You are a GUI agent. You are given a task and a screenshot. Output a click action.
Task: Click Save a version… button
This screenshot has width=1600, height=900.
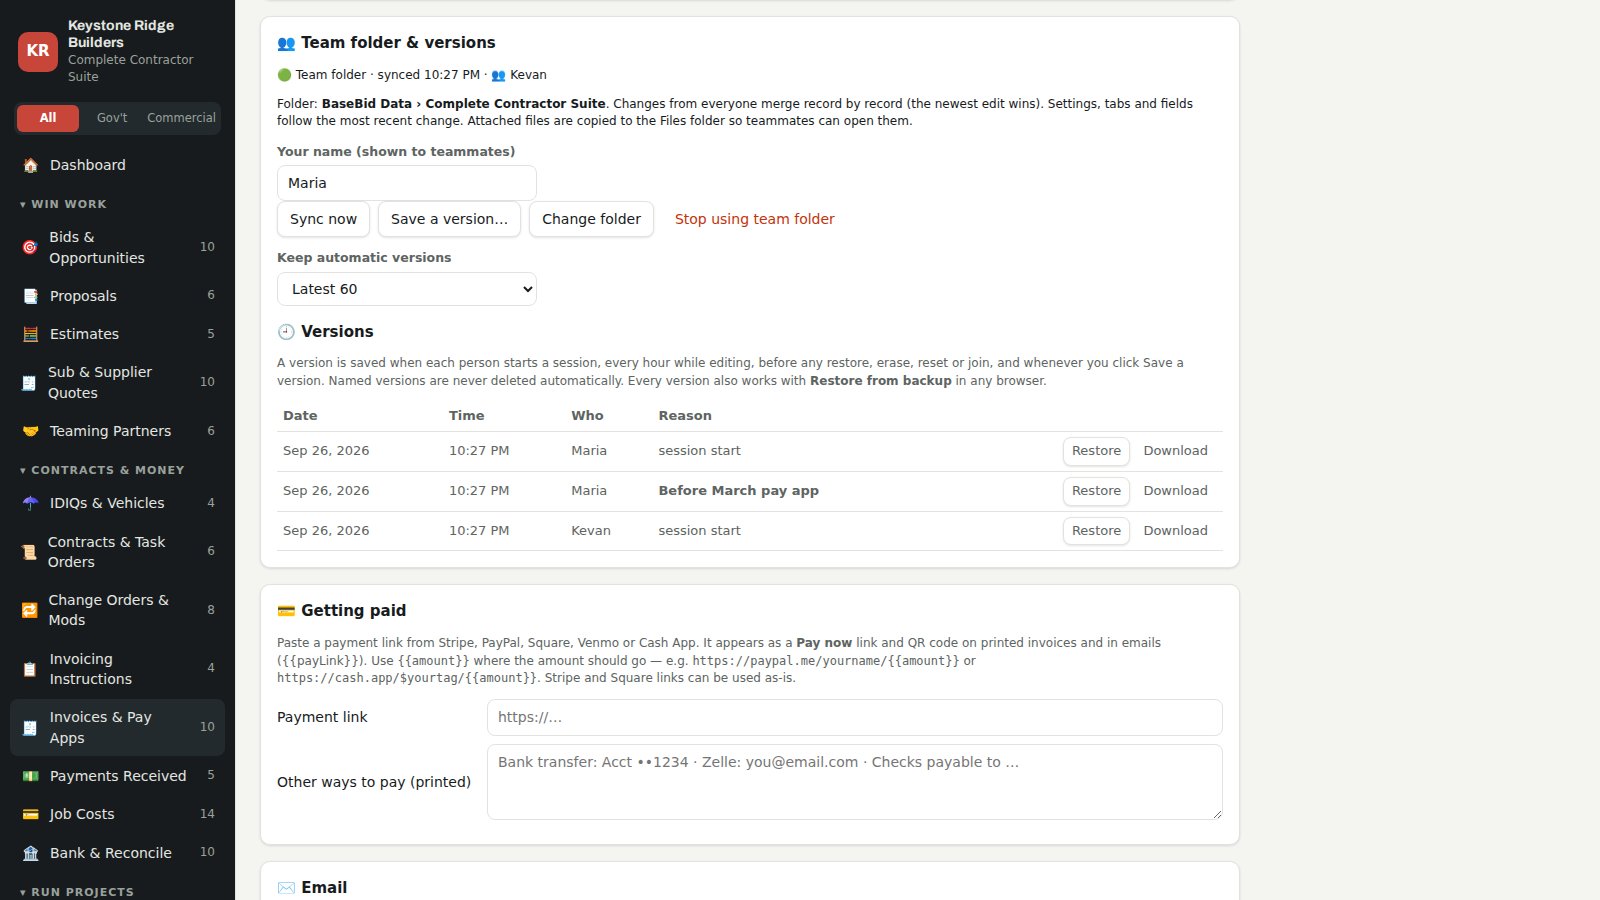(x=449, y=219)
